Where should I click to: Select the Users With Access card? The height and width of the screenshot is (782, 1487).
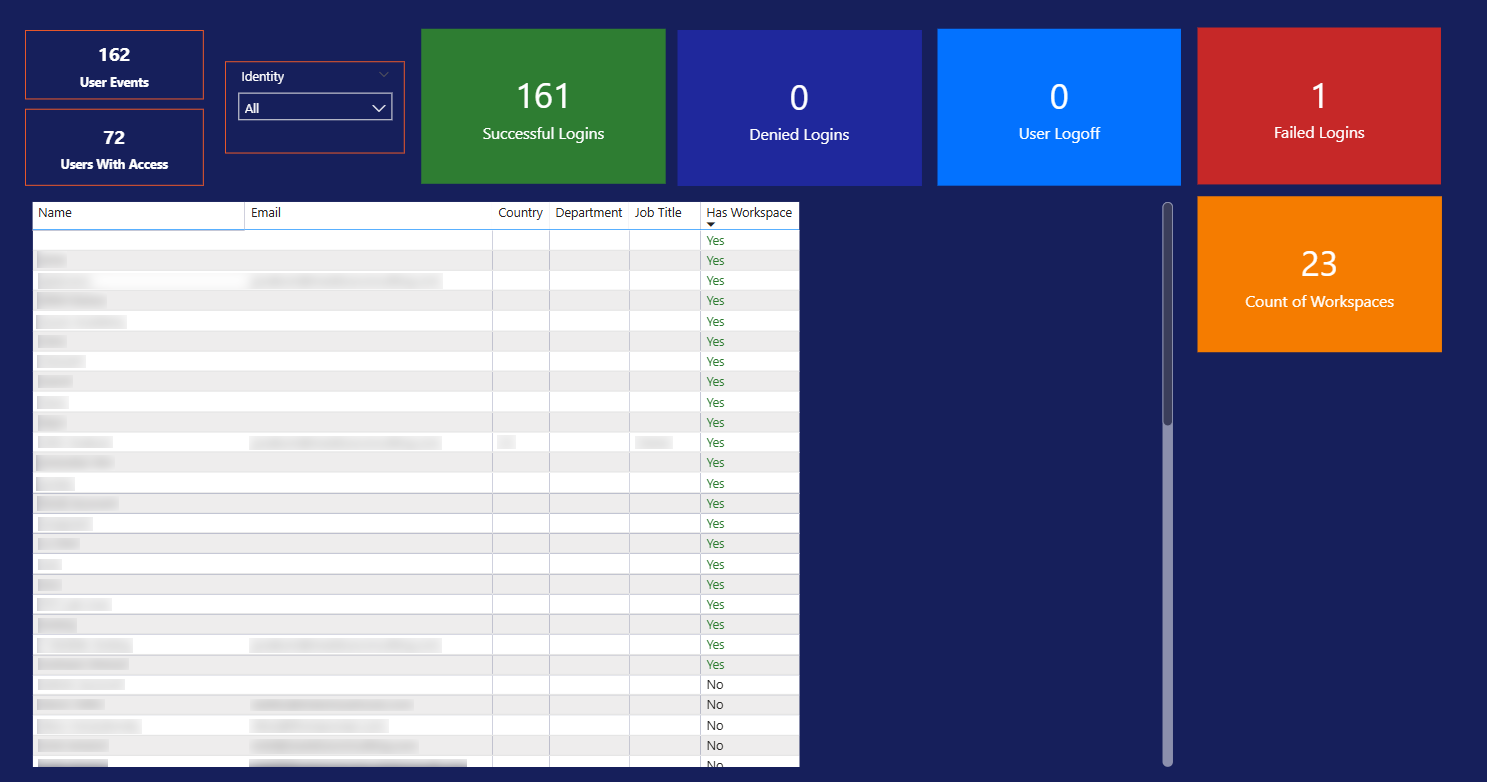point(114,148)
